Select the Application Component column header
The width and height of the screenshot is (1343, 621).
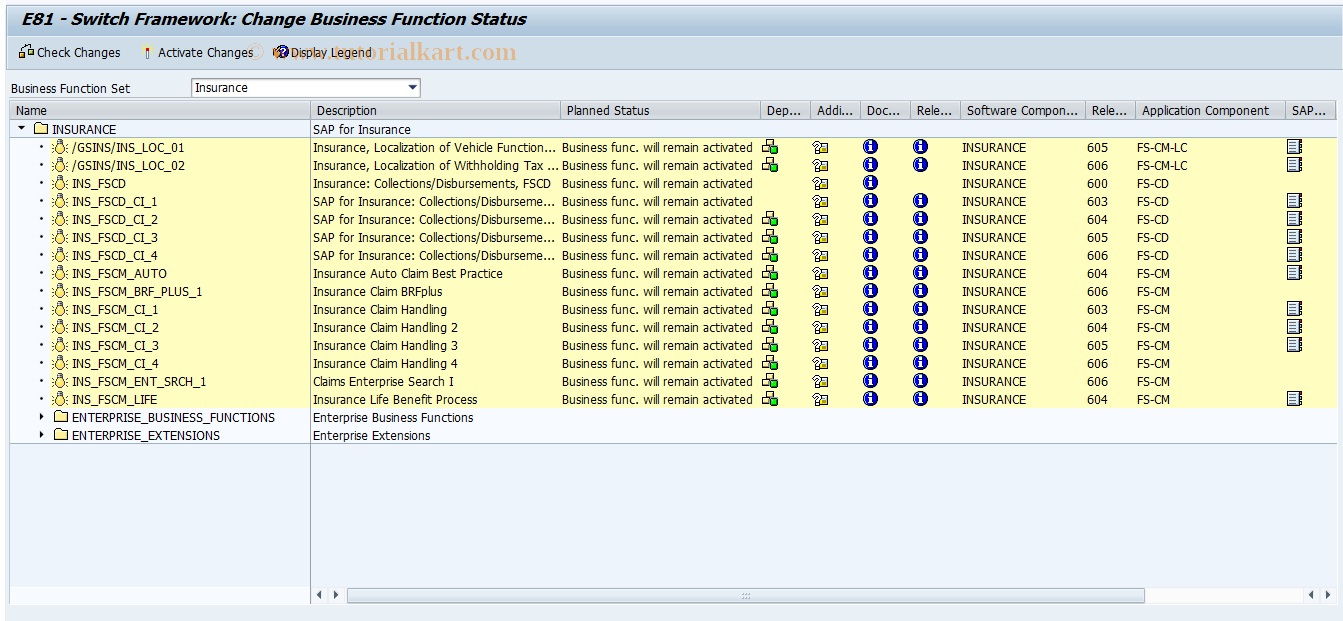coord(1210,111)
